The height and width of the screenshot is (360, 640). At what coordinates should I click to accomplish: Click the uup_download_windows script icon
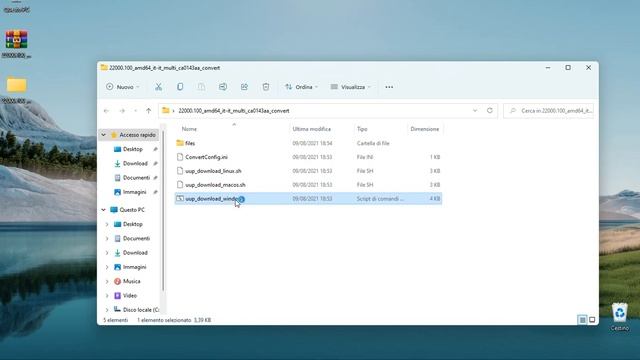pos(180,199)
